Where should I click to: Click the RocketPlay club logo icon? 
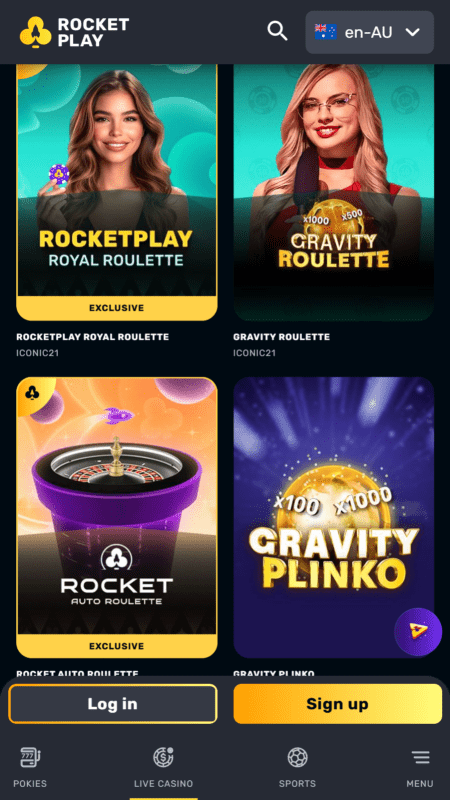pos(36,32)
